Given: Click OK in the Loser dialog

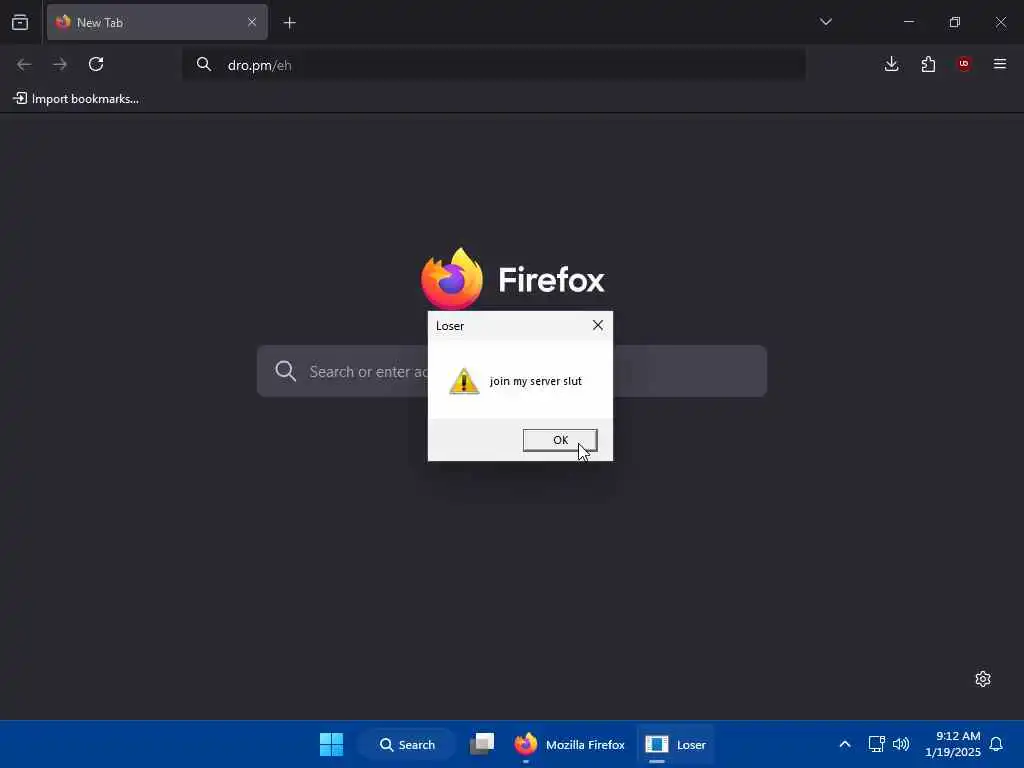Looking at the screenshot, I should [x=560, y=440].
